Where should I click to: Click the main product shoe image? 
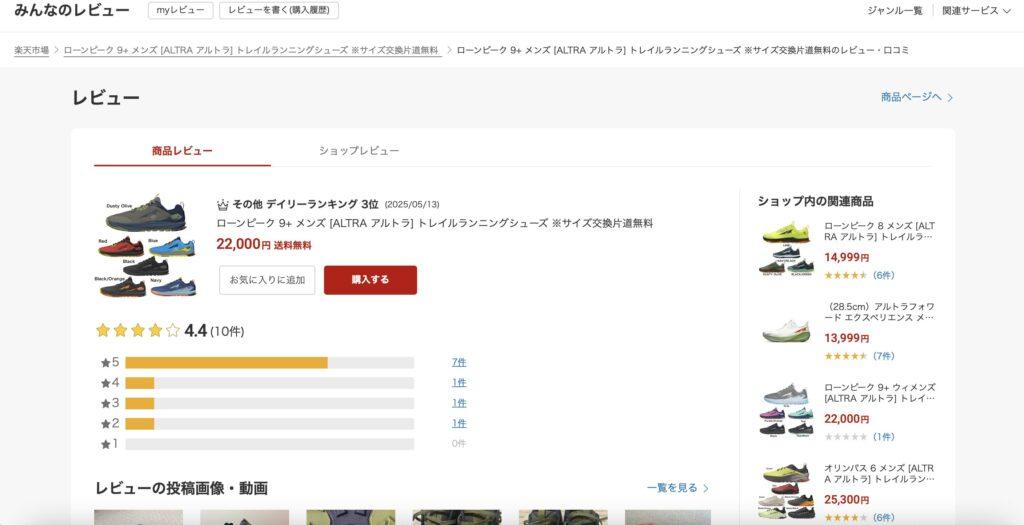pyautogui.click(x=147, y=246)
